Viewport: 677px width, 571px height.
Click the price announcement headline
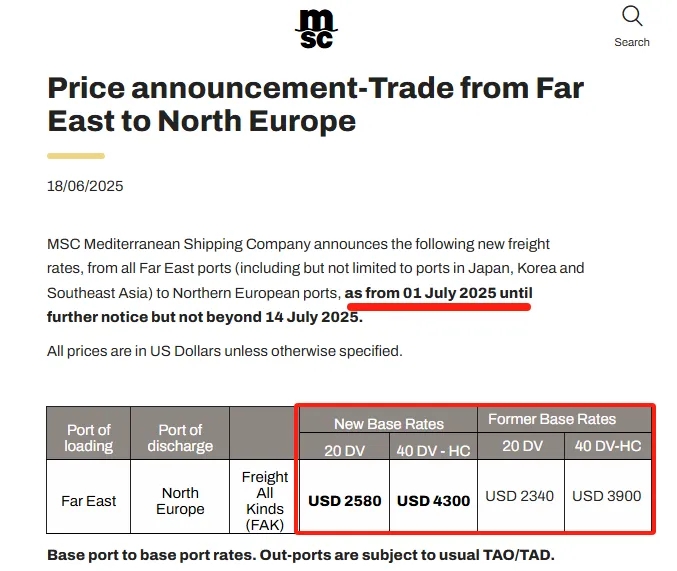pos(316,104)
